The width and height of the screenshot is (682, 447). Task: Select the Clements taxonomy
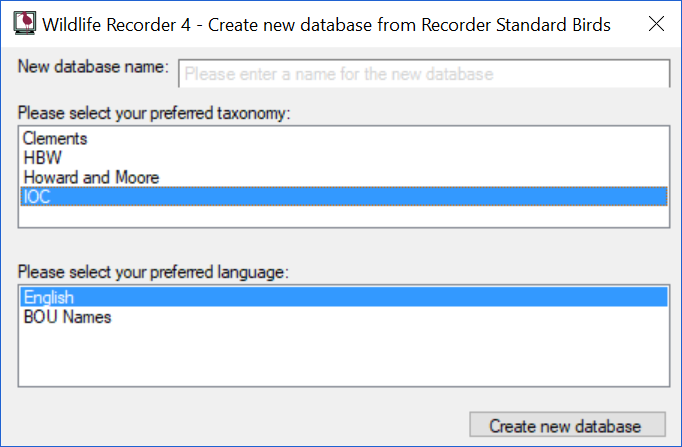point(344,138)
